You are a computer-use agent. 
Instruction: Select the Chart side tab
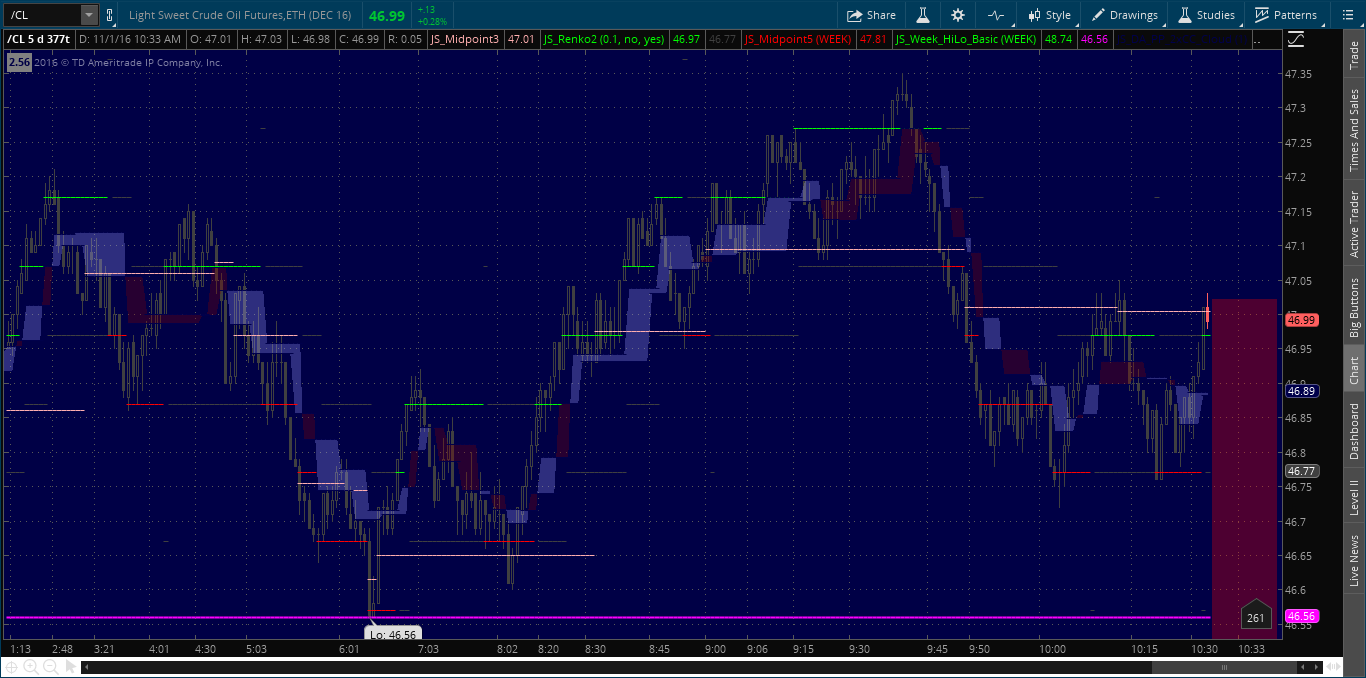click(x=1355, y=370)
